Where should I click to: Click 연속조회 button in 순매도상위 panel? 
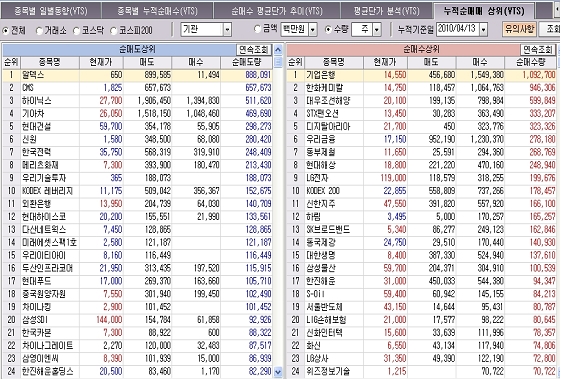pyautogui.click(x=253, y=49)
